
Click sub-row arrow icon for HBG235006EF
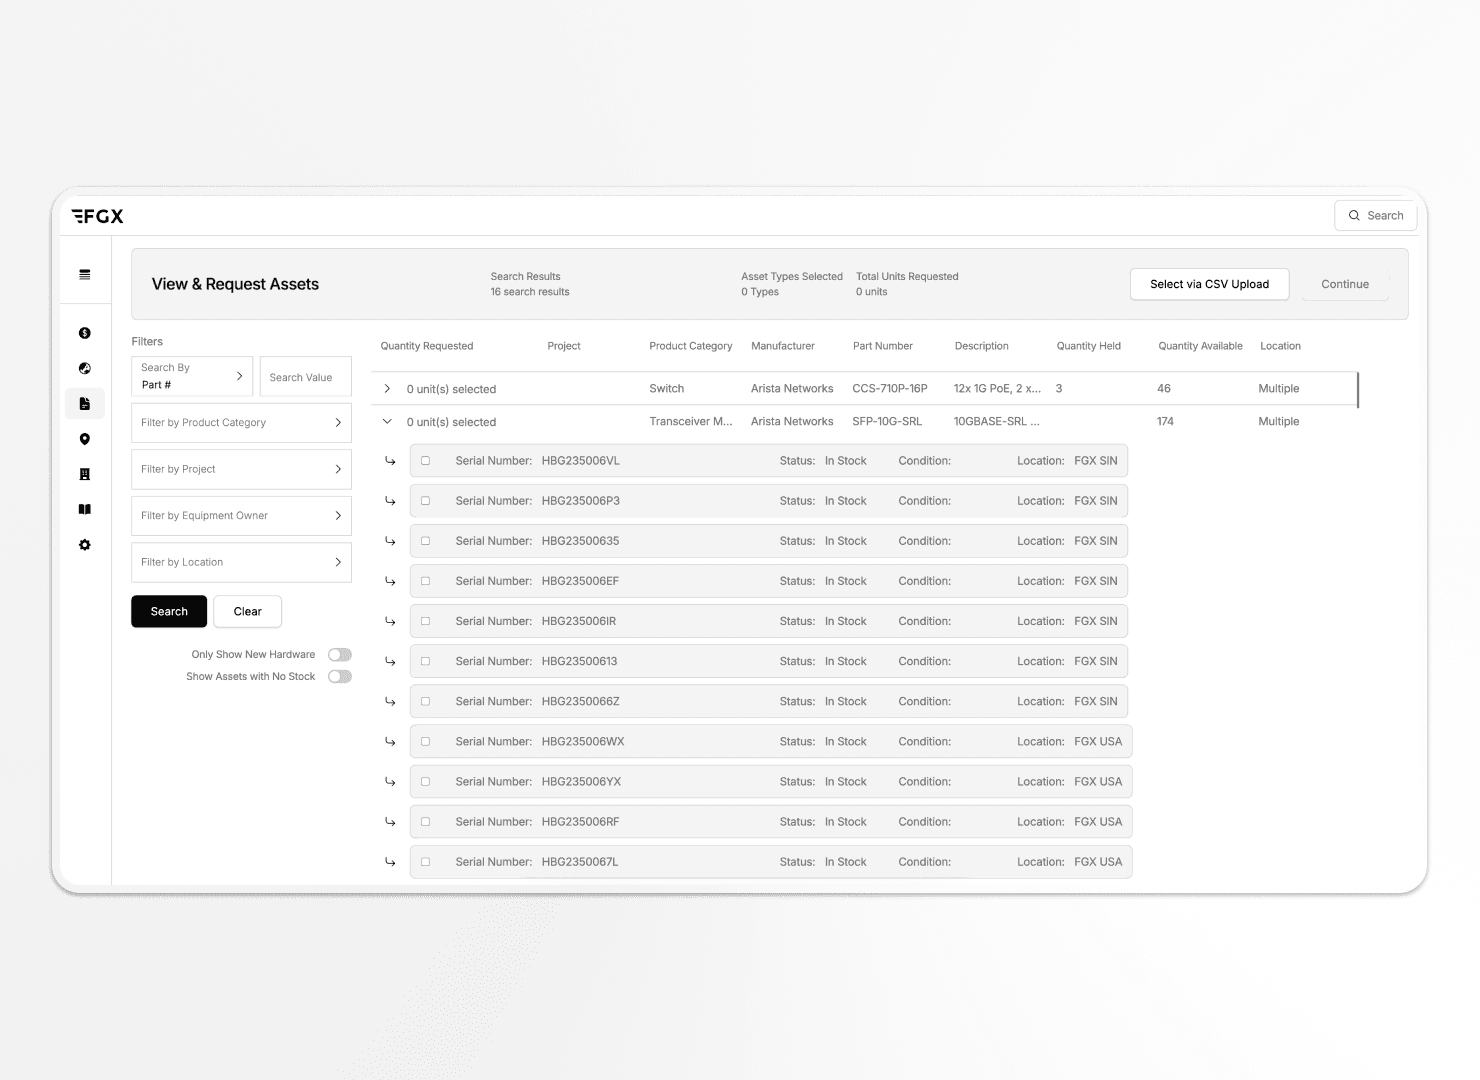pos(390,581)
